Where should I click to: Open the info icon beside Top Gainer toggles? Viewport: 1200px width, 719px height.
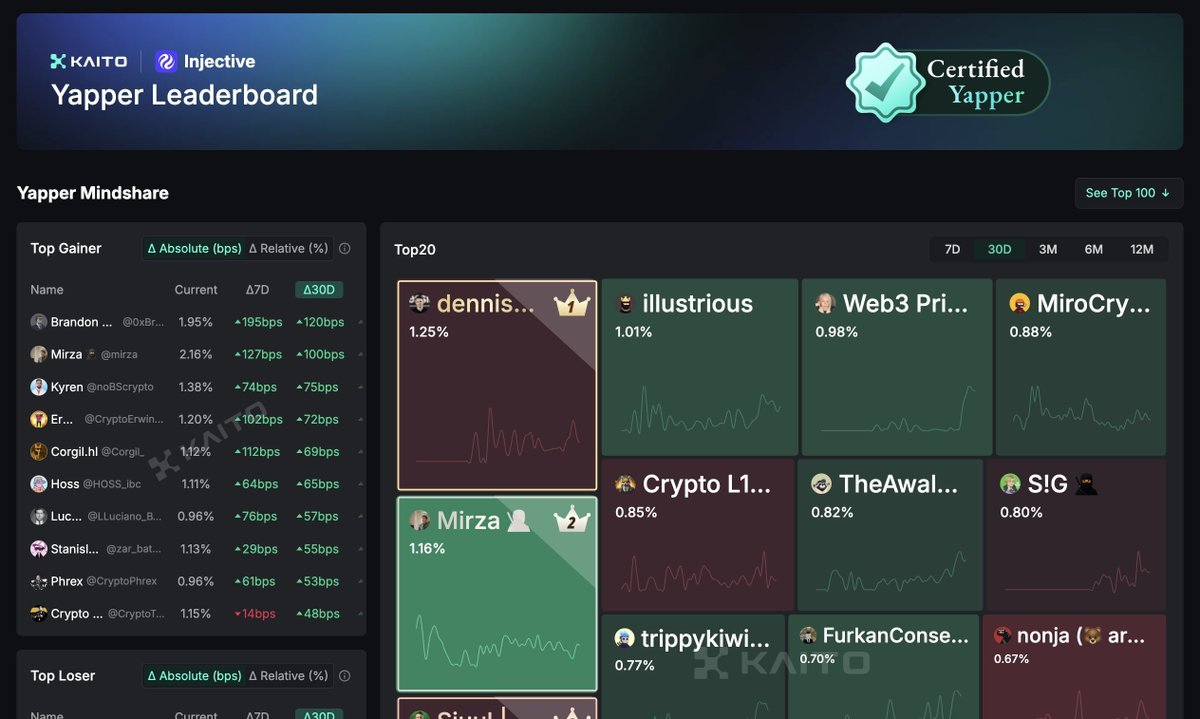[x=345, y=249]
